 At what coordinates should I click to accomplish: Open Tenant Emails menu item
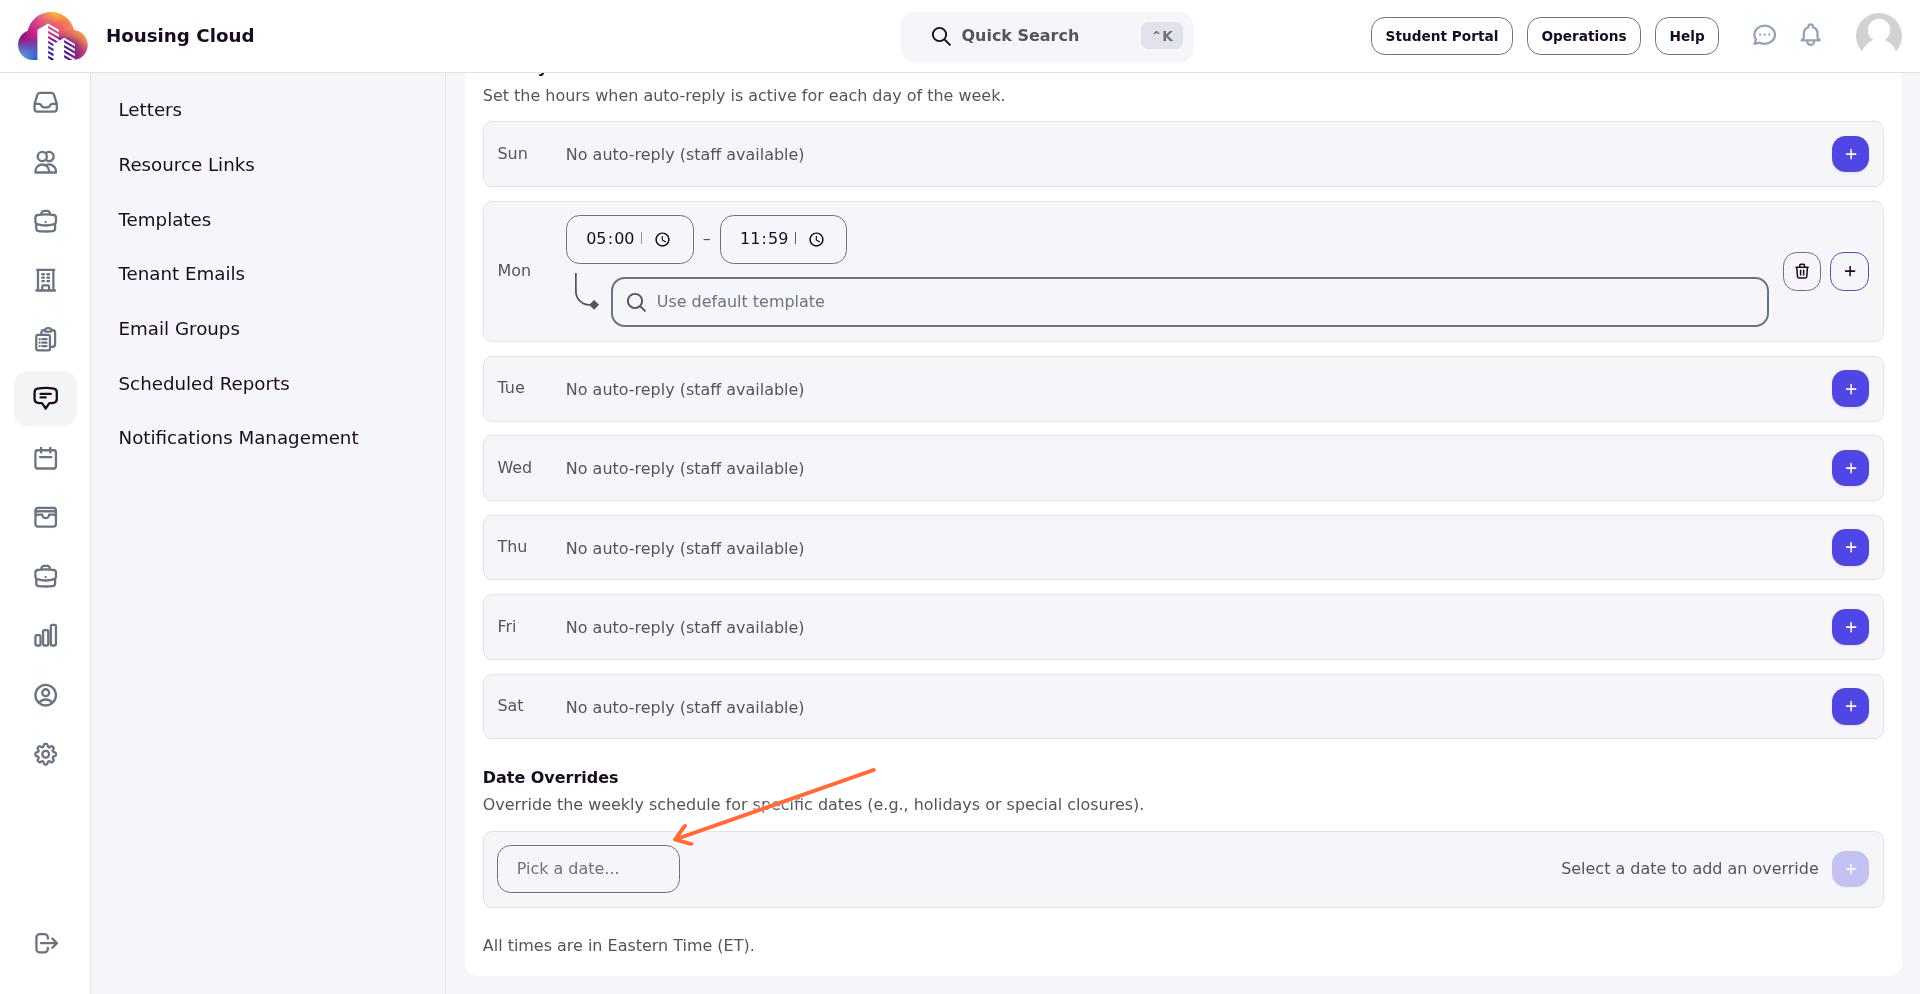click(x=181, y=274)
